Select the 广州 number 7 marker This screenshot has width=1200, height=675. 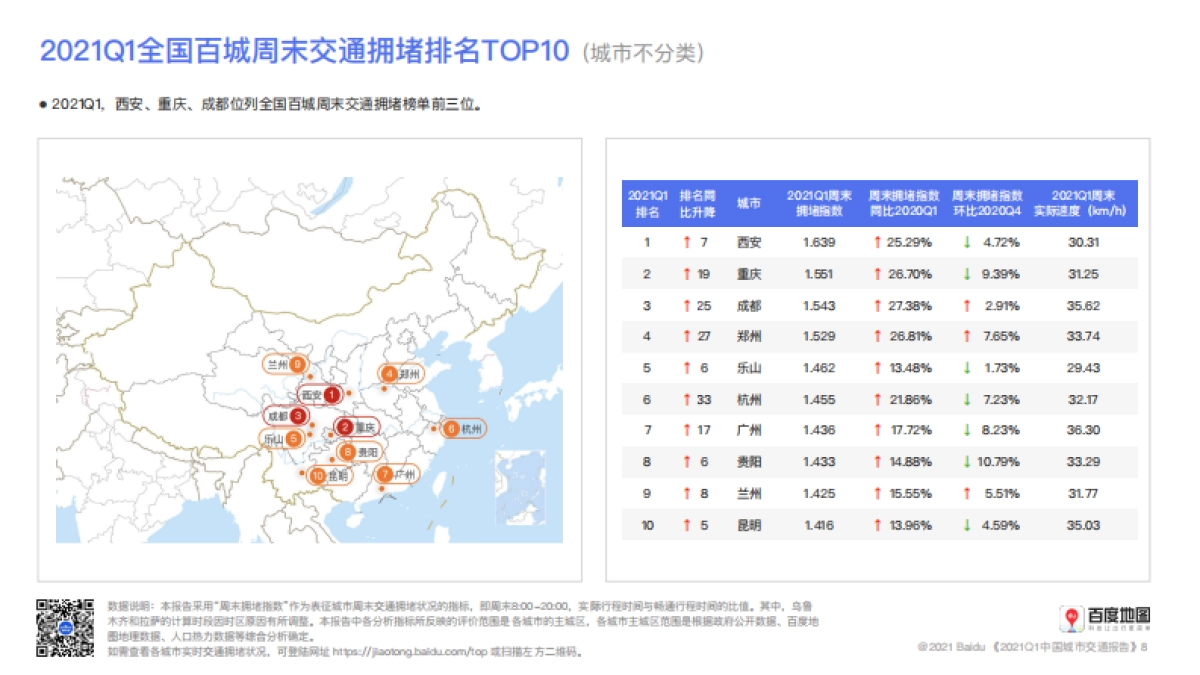tap(385, 474)
